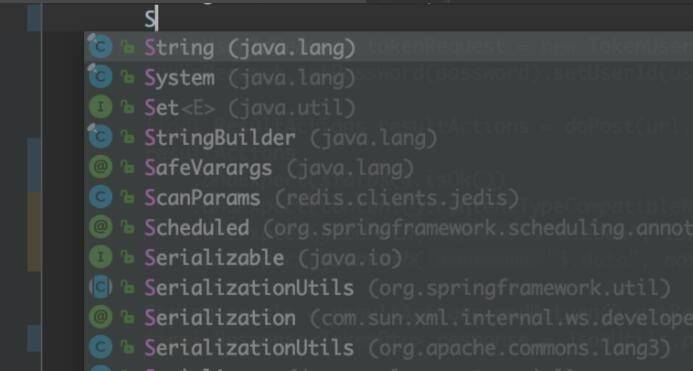This screenshot has width=693, height=371.
Task: Choose Serializable (java.io) suggestion
Action: (388, 258)
